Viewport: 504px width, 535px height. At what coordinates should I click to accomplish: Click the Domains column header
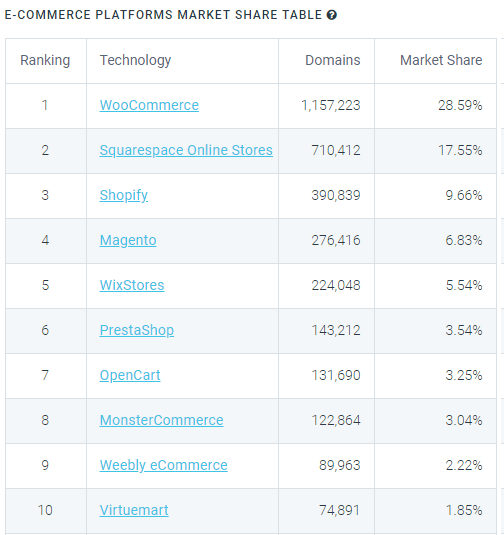pyautogui.click(x=333, y=60)
